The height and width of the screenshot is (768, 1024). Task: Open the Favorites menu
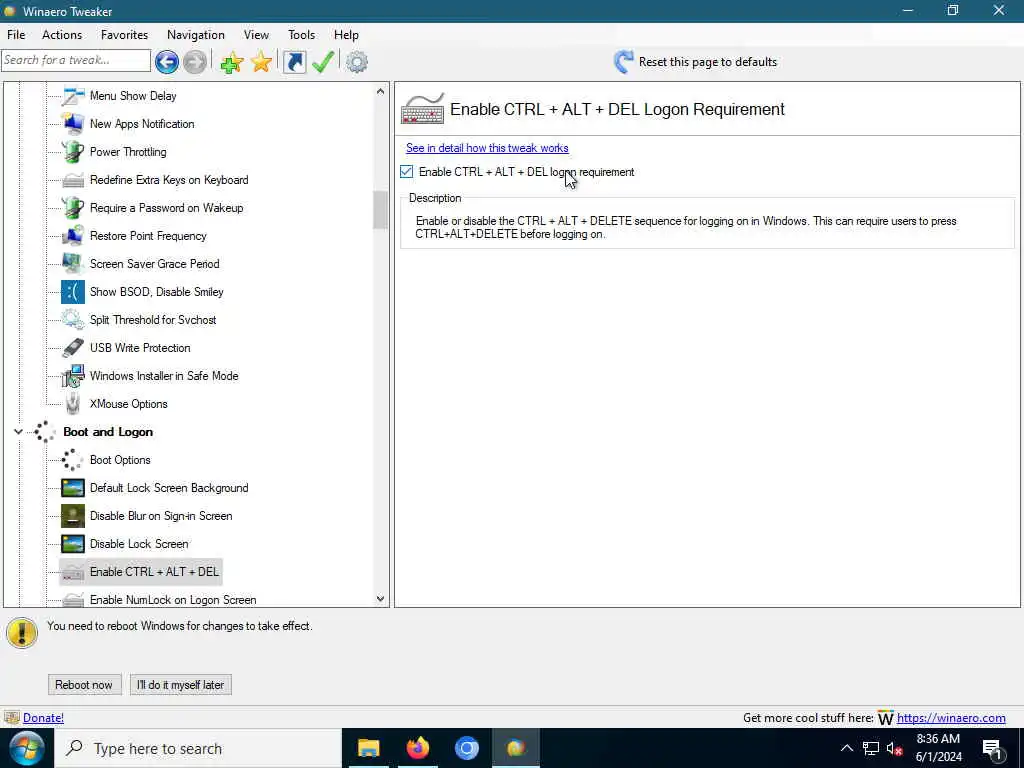124,35
